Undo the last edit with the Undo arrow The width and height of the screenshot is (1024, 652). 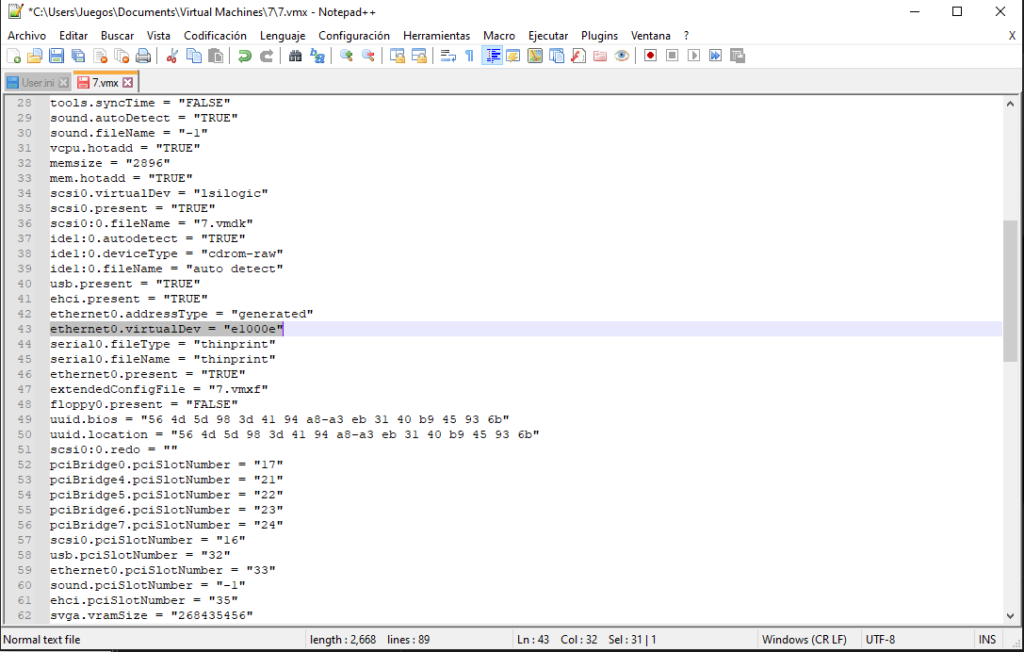coord(245,56)
